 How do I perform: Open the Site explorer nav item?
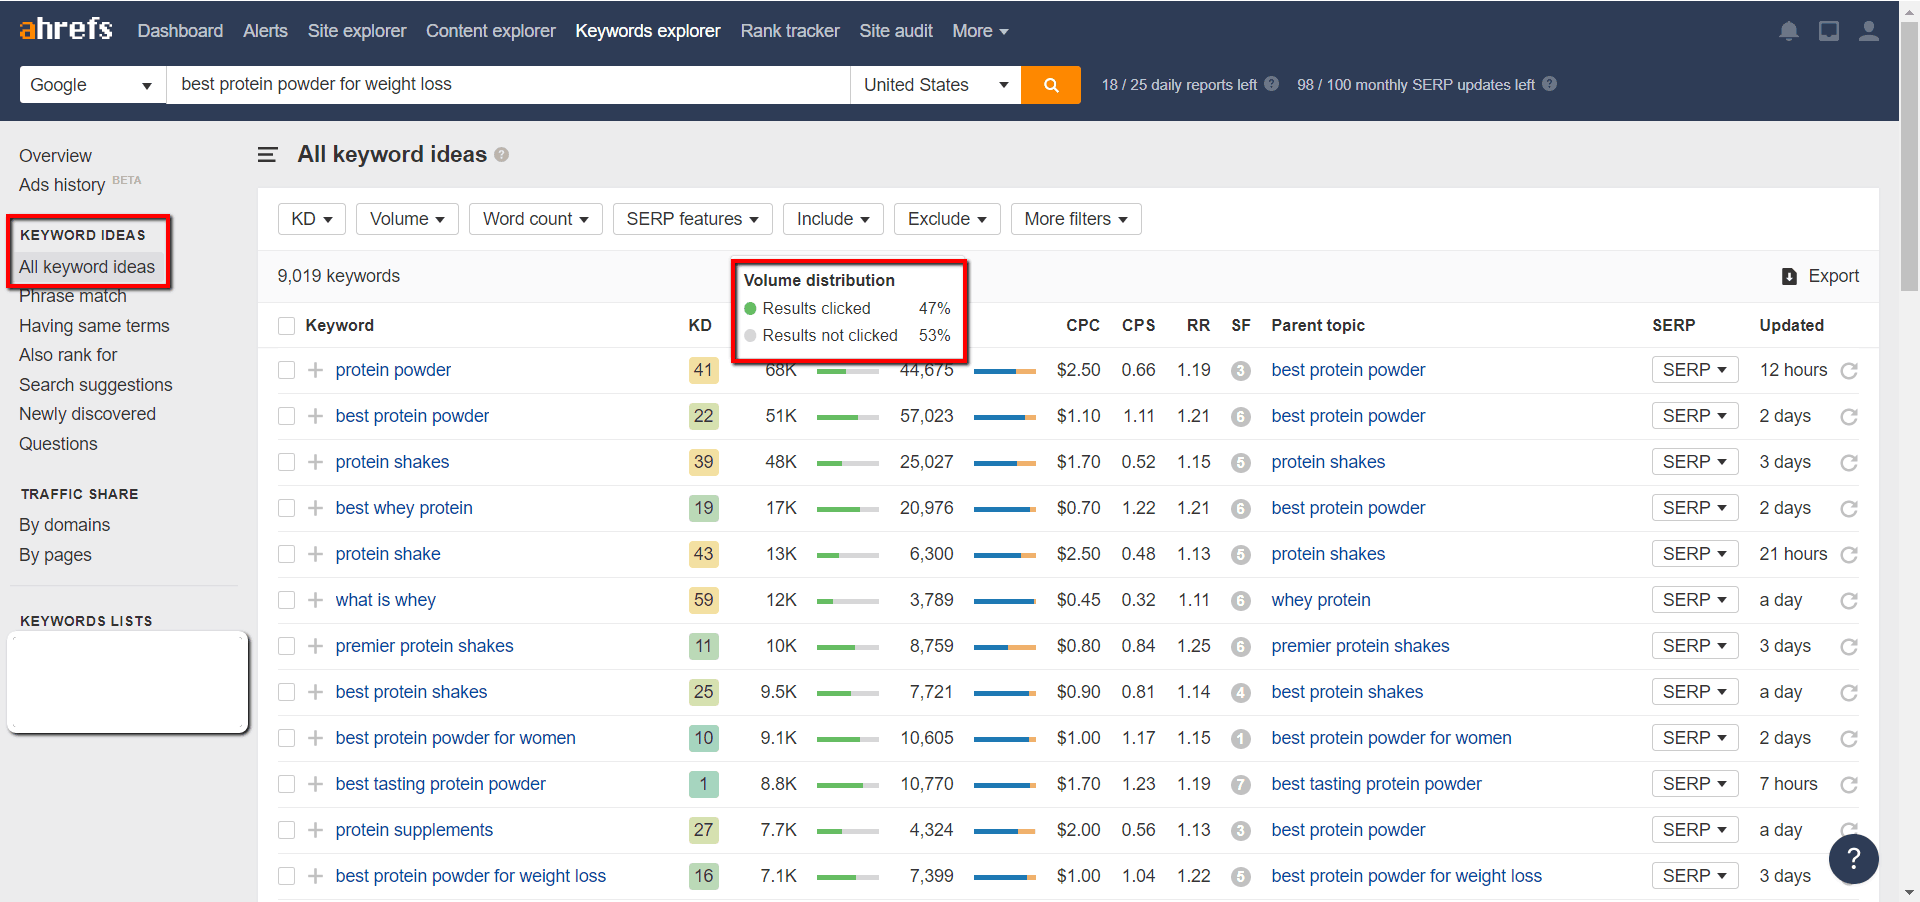[357, 31]
